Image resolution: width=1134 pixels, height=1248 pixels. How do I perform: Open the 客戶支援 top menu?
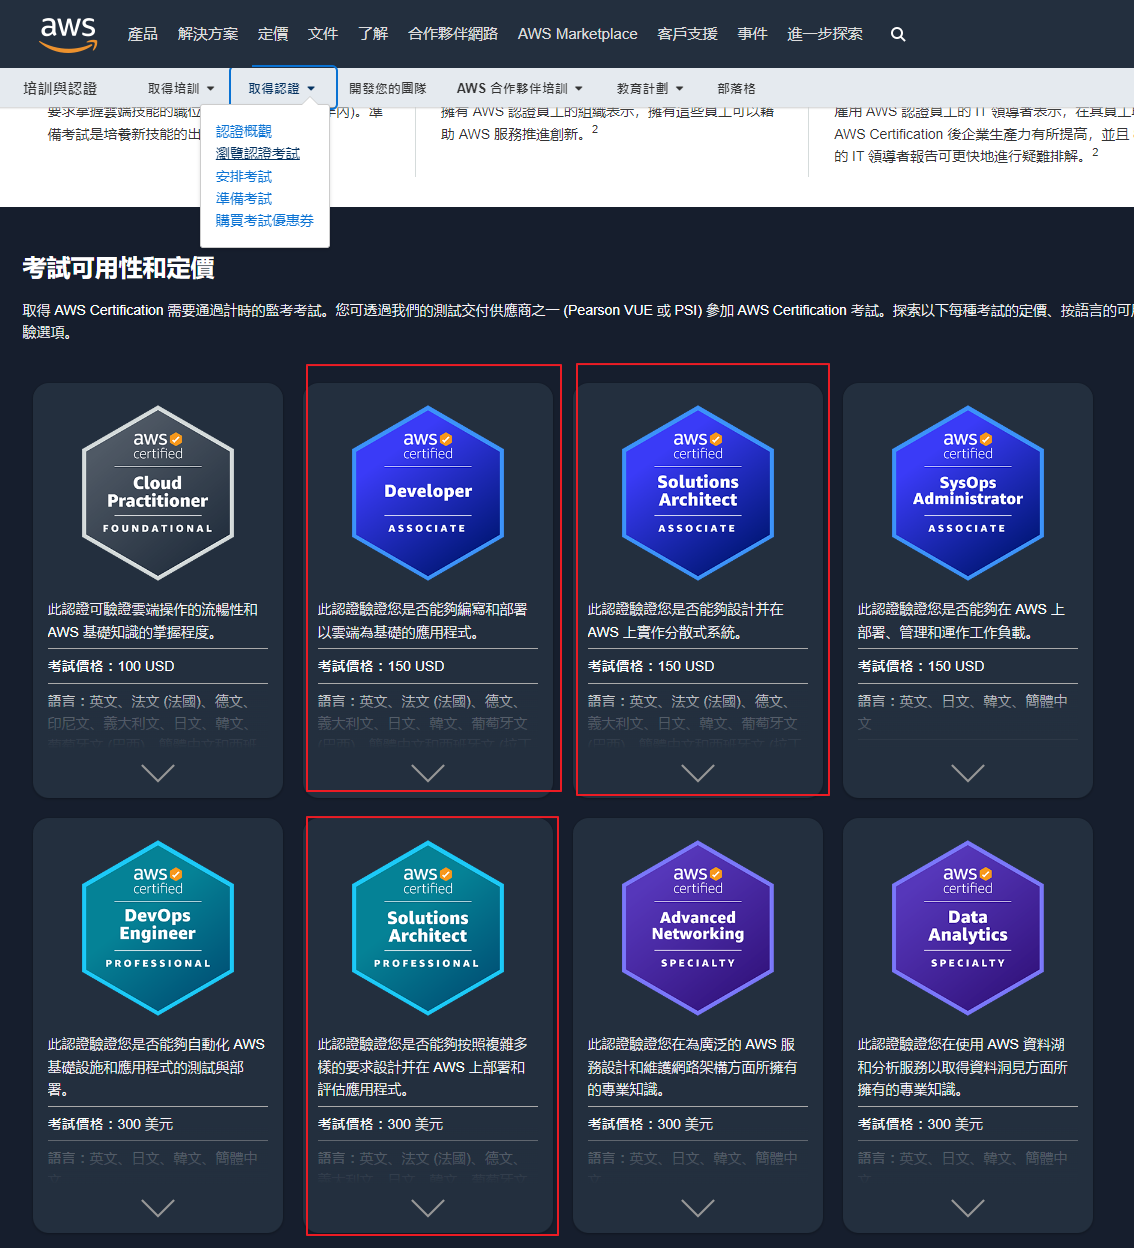[x=688, y=34]
